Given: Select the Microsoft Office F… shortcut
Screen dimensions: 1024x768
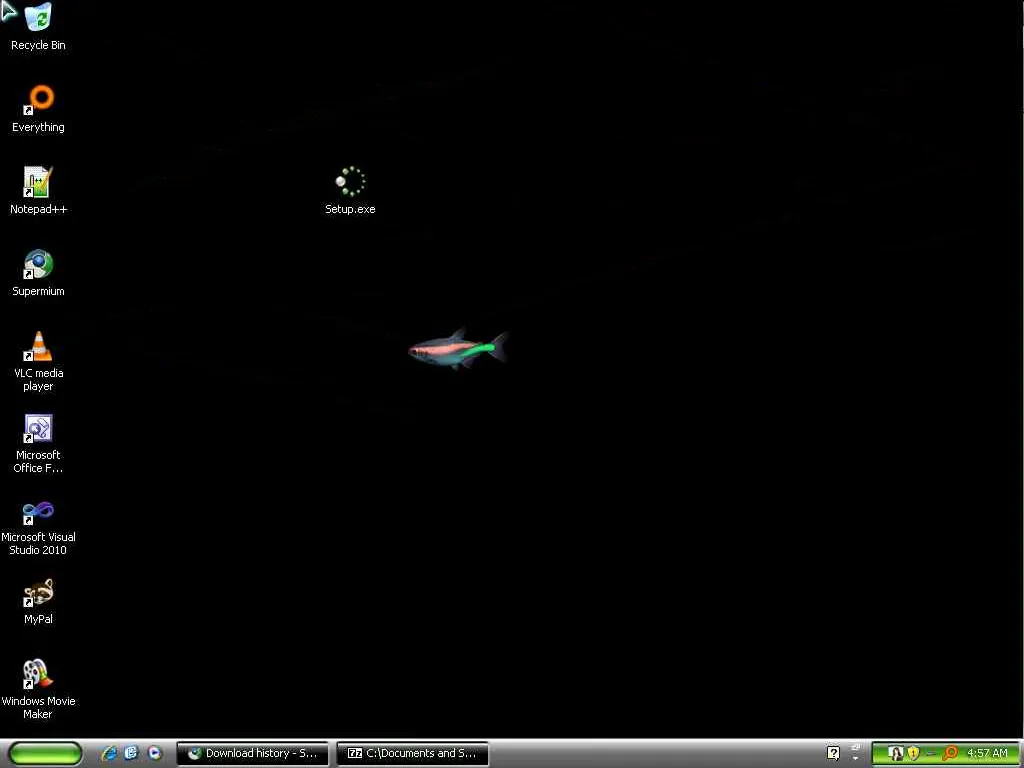Looking at the screenshot, I should 38,443.
